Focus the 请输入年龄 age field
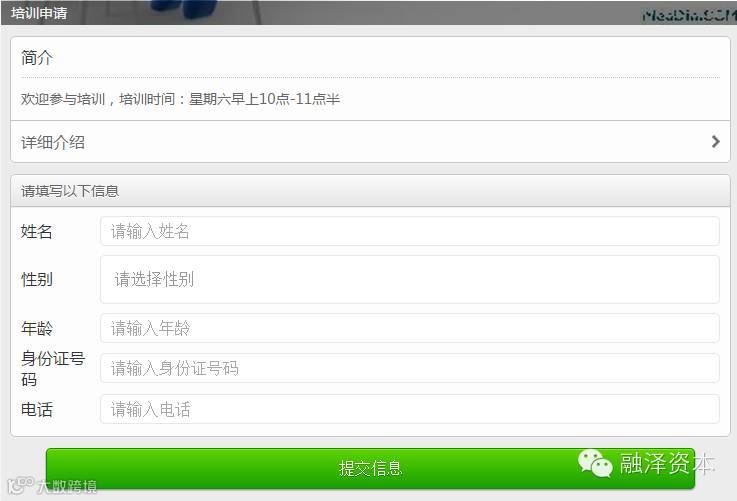The image size is (737, 501). [410, 328]
